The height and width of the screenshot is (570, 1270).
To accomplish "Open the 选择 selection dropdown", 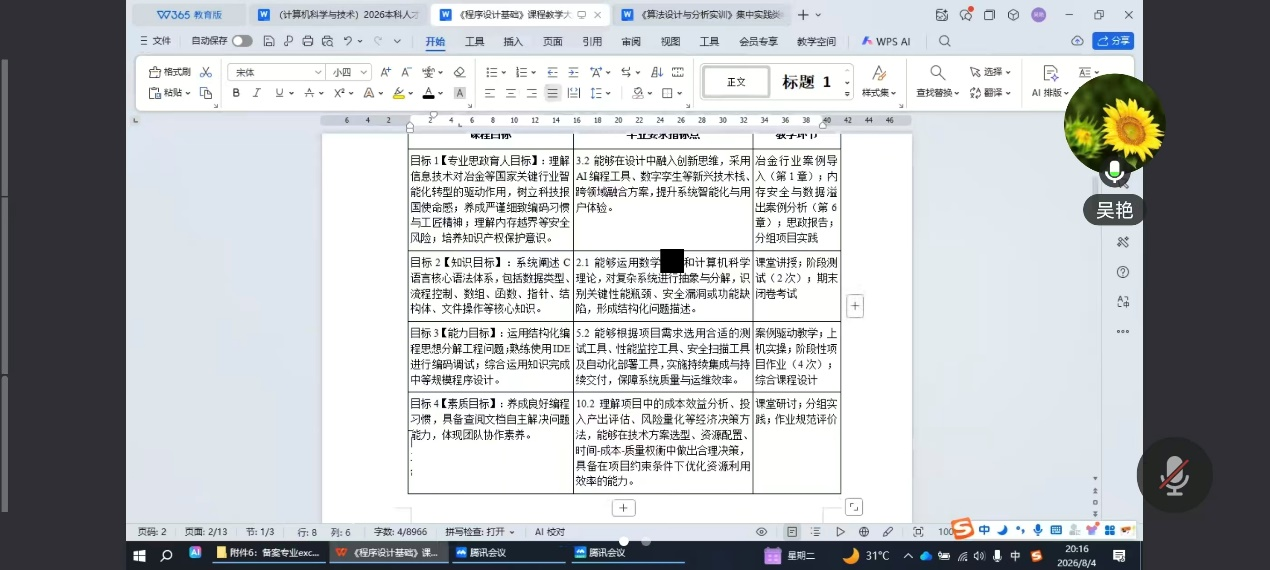I will tap(990, 72).
